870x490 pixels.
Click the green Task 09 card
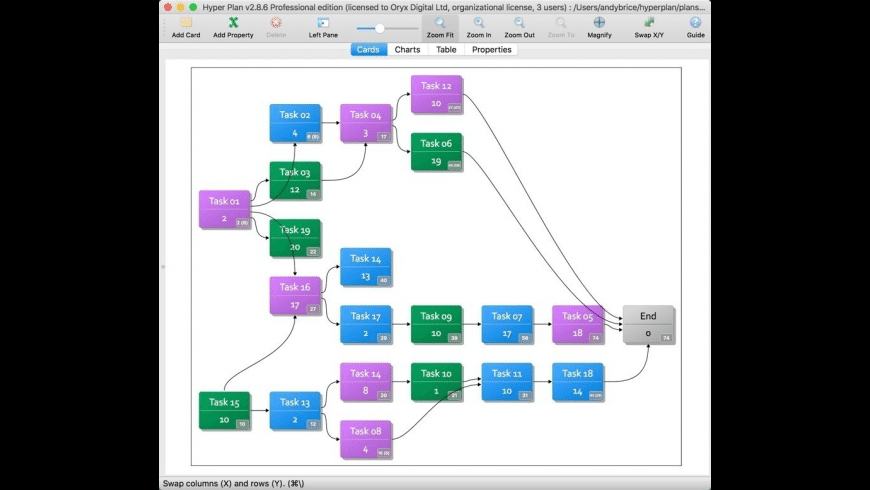pyautogui.click(x=437, y=325)
